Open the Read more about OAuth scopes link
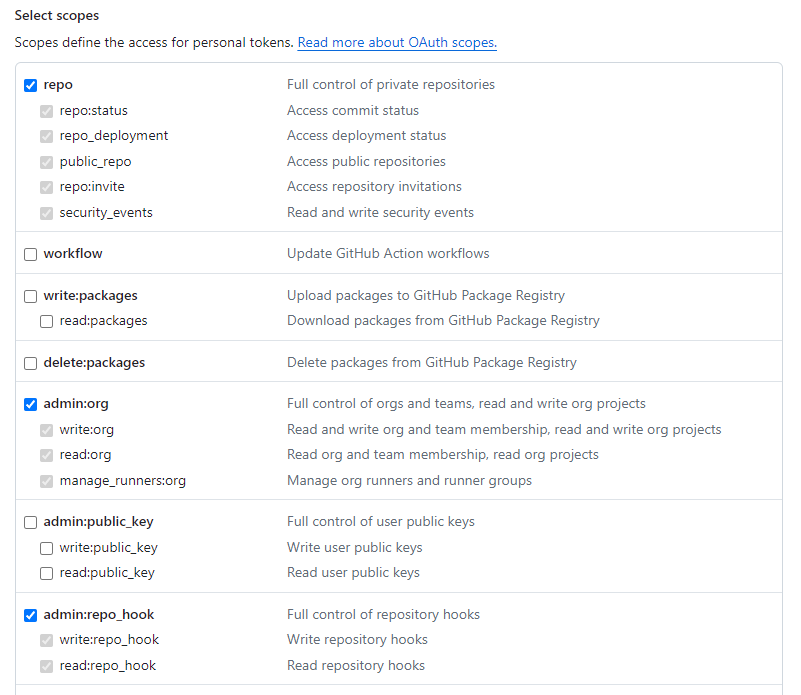Viewport: 801px width, 695px height. (397, 42)
